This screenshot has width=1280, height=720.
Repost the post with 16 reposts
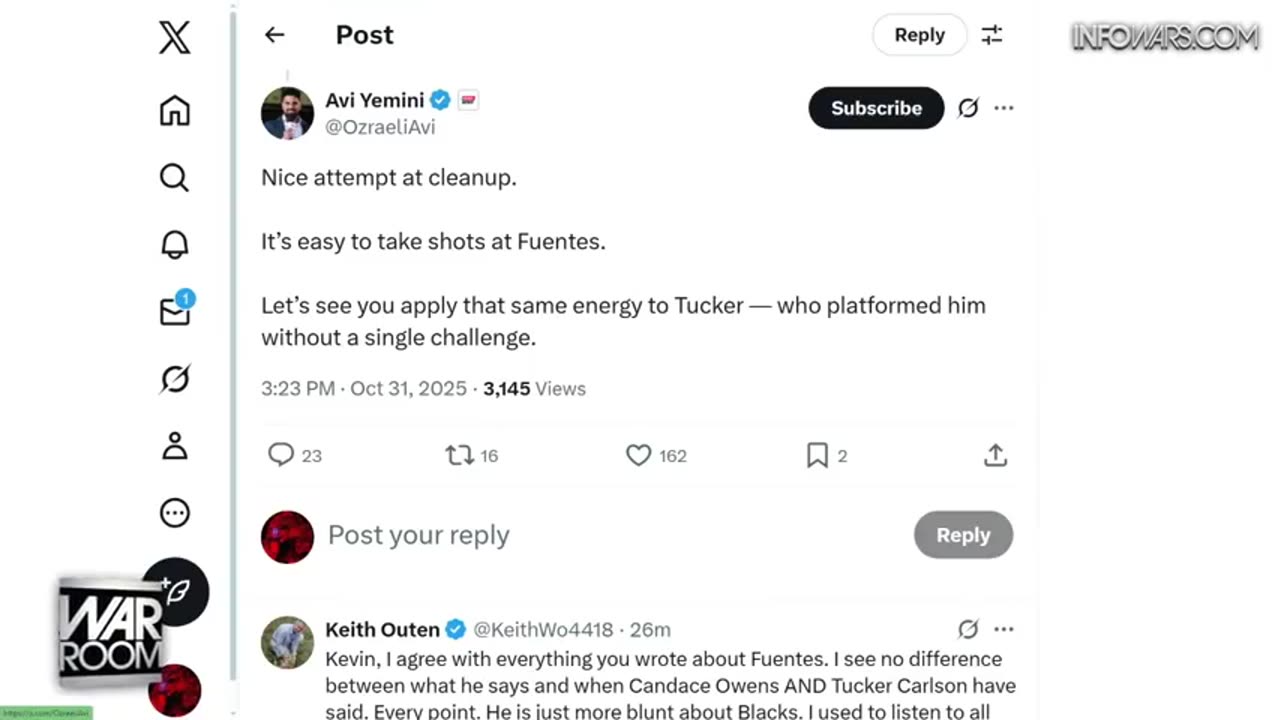459,456
